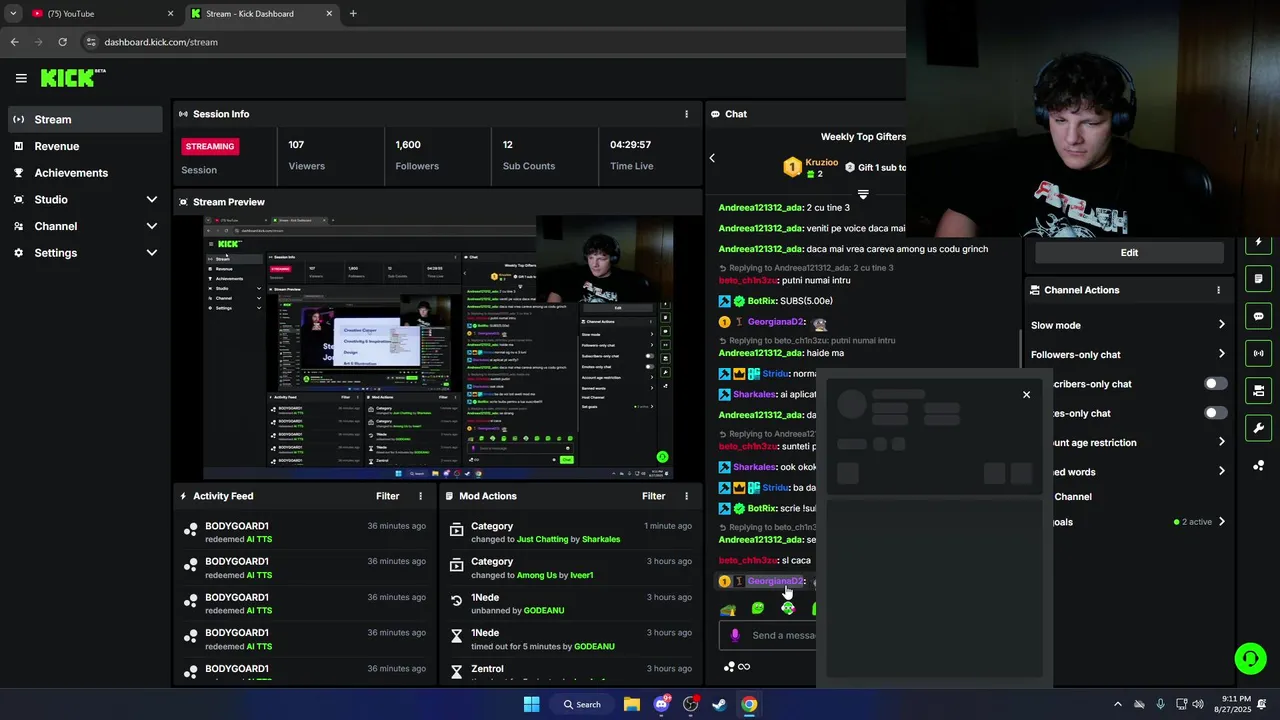Toggle Emotes-only chat switch
1280x720 pixels.
click(x=1215, y=413)
